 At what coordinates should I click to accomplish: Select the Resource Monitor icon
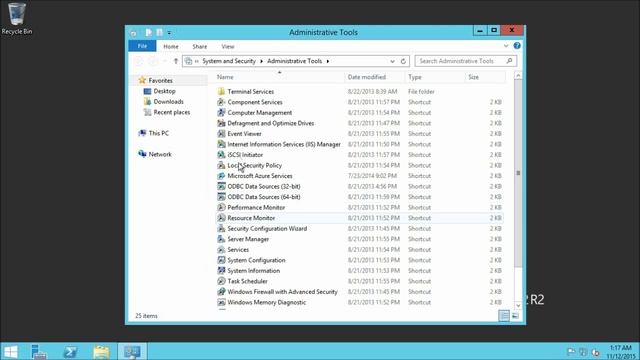tap(221, 218)
